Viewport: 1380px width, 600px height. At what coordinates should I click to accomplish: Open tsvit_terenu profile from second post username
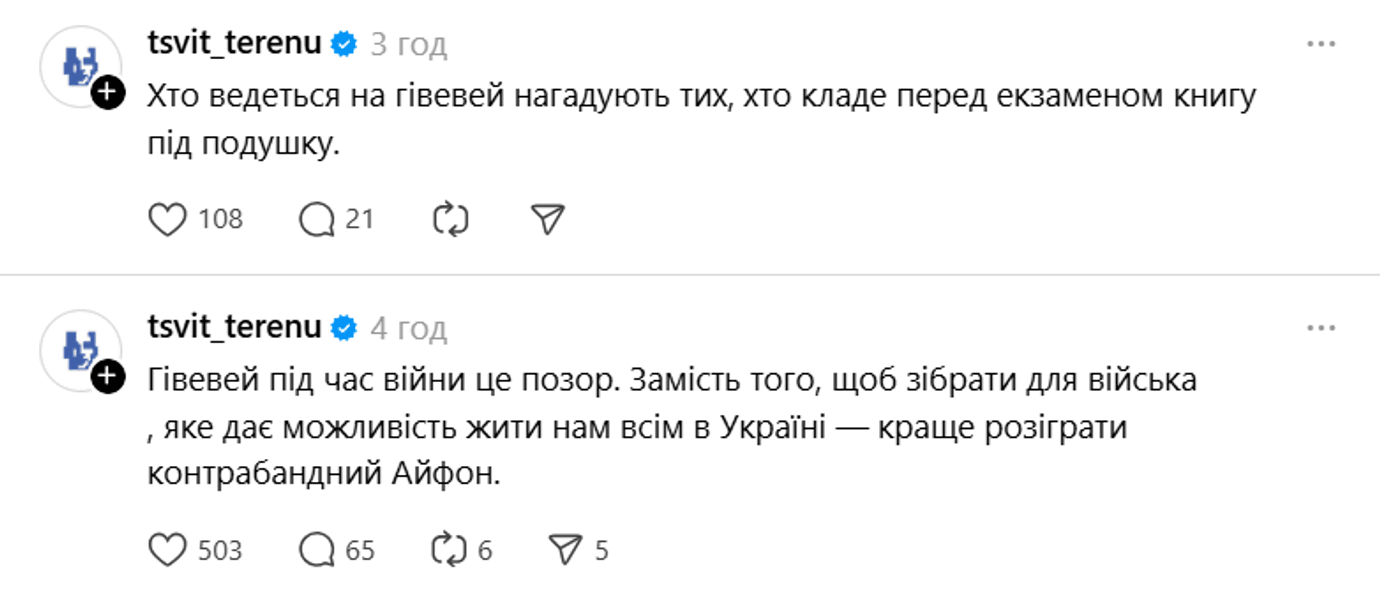(x=234, y=328)
